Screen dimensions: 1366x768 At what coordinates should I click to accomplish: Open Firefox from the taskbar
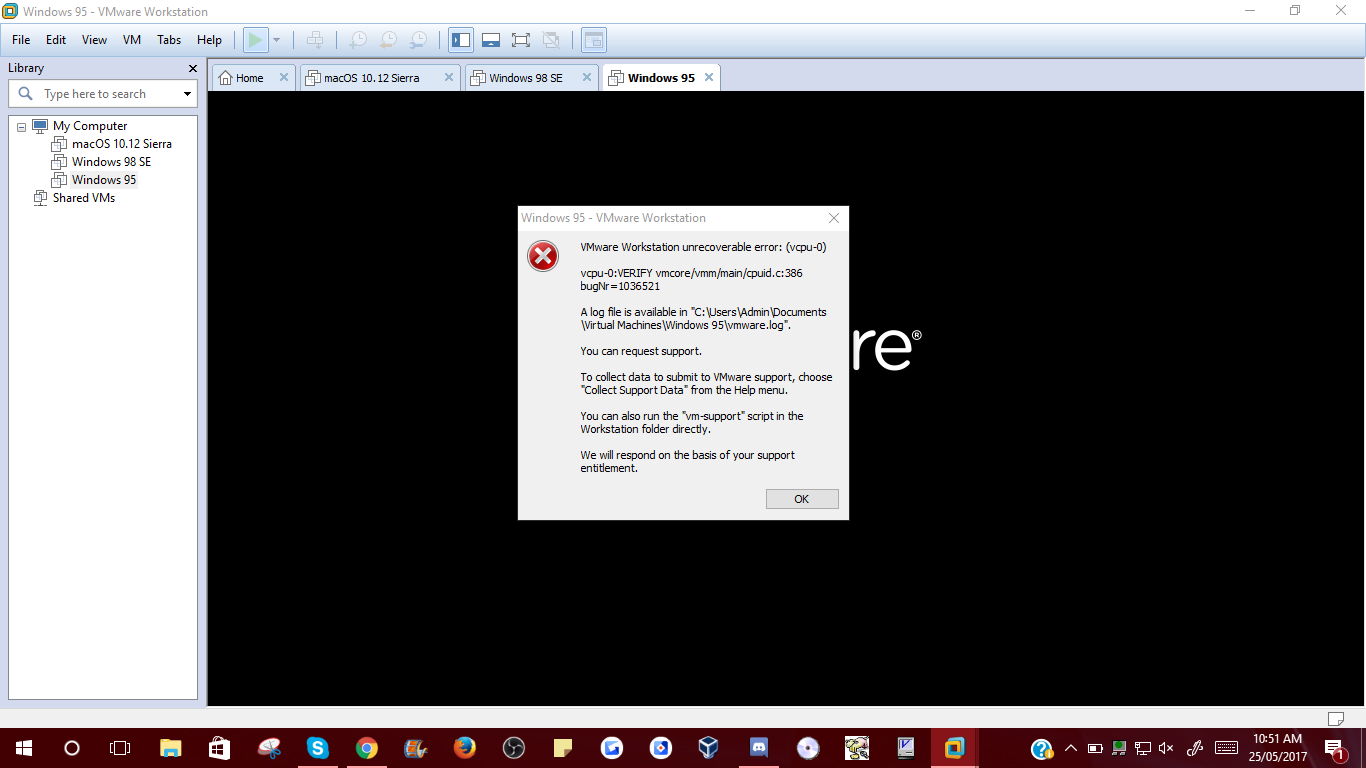tap(464, 748)
